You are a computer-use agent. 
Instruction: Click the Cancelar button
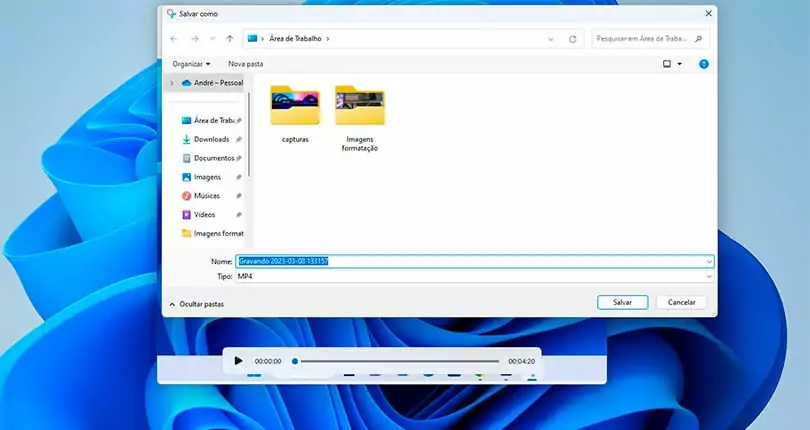681,302
